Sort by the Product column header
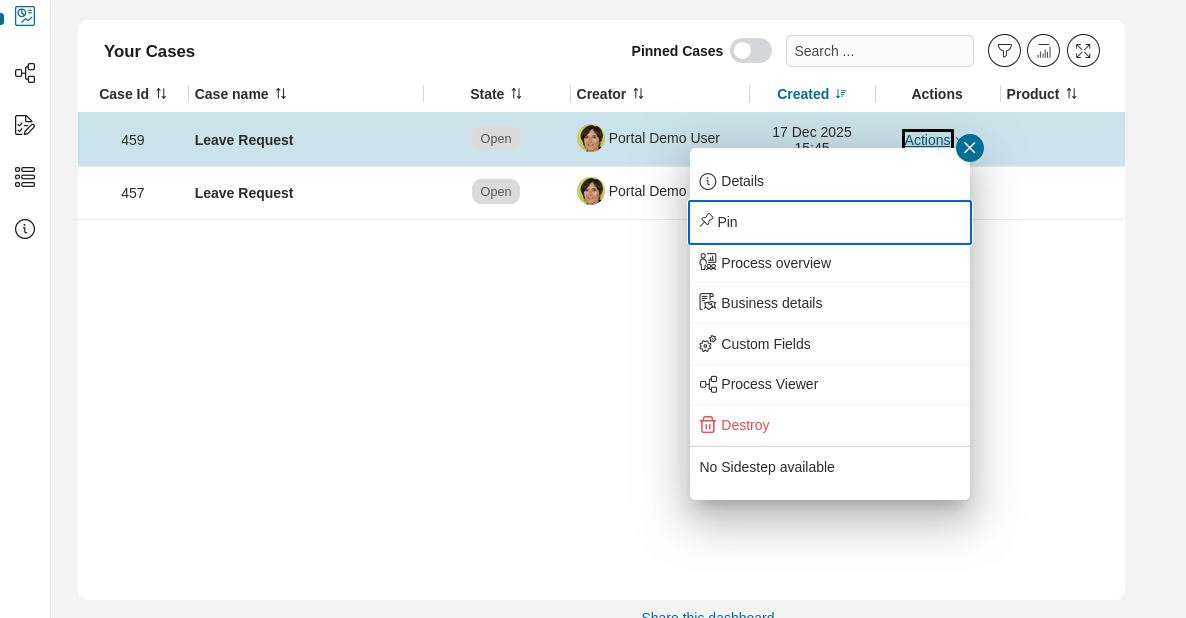This screenshot has height=618, width=1186. pos(1041,93)
